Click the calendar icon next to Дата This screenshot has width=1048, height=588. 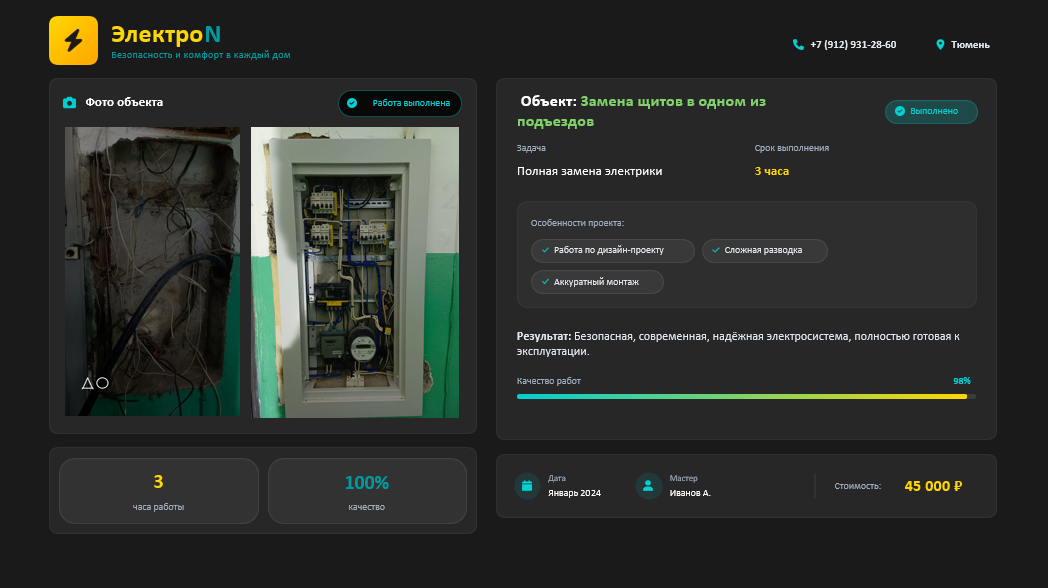pyautogui.click(x=527, y=486)
